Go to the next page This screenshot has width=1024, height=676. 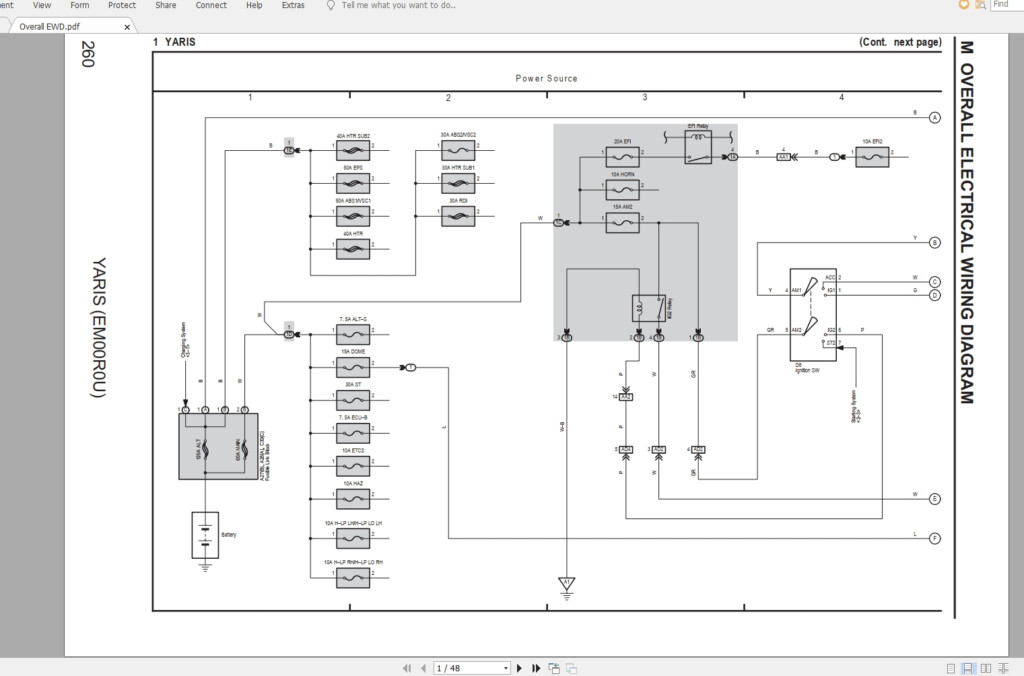[x=520, y=668]
